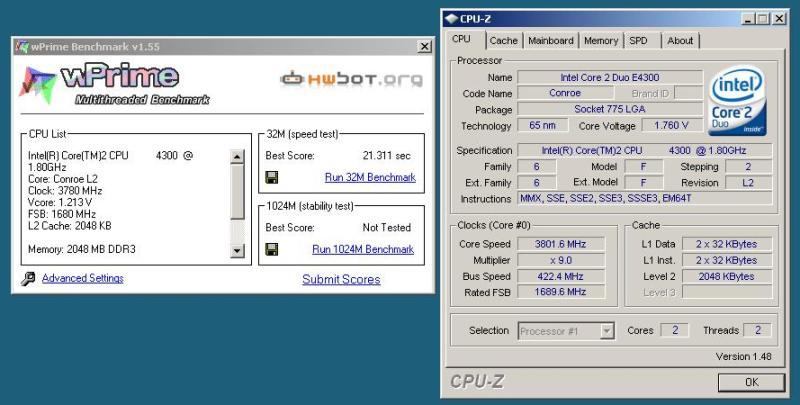The width and height of the screenshot is (800, 405).
Task: Click the Technology field showing 65 nm
Action: click(x=542, y=125)
